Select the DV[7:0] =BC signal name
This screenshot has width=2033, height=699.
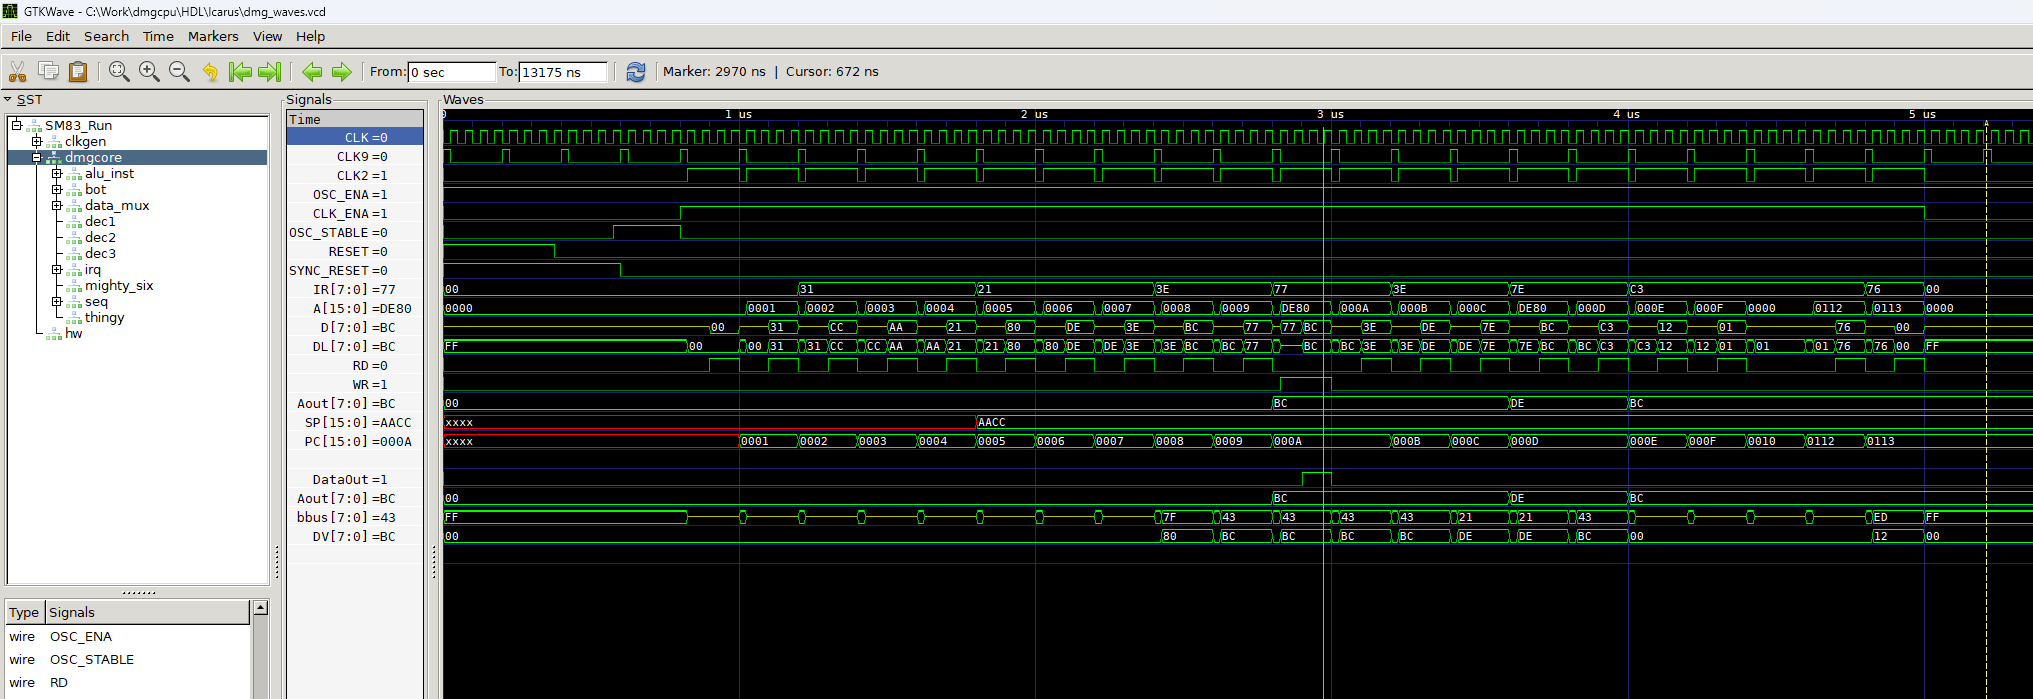[x=354, y=536]
